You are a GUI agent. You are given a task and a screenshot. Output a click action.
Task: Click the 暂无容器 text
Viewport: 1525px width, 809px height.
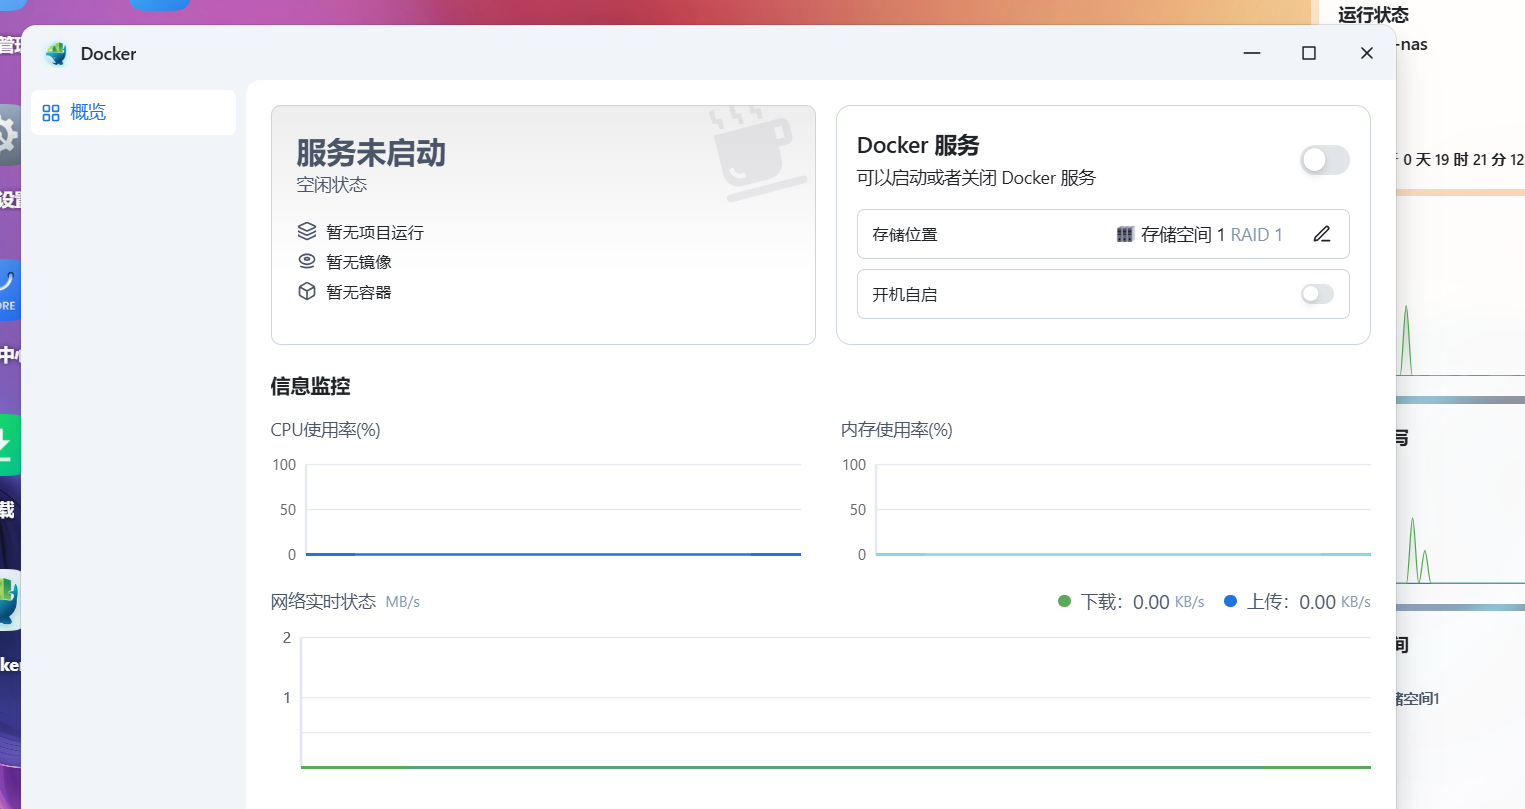(359, 292)
